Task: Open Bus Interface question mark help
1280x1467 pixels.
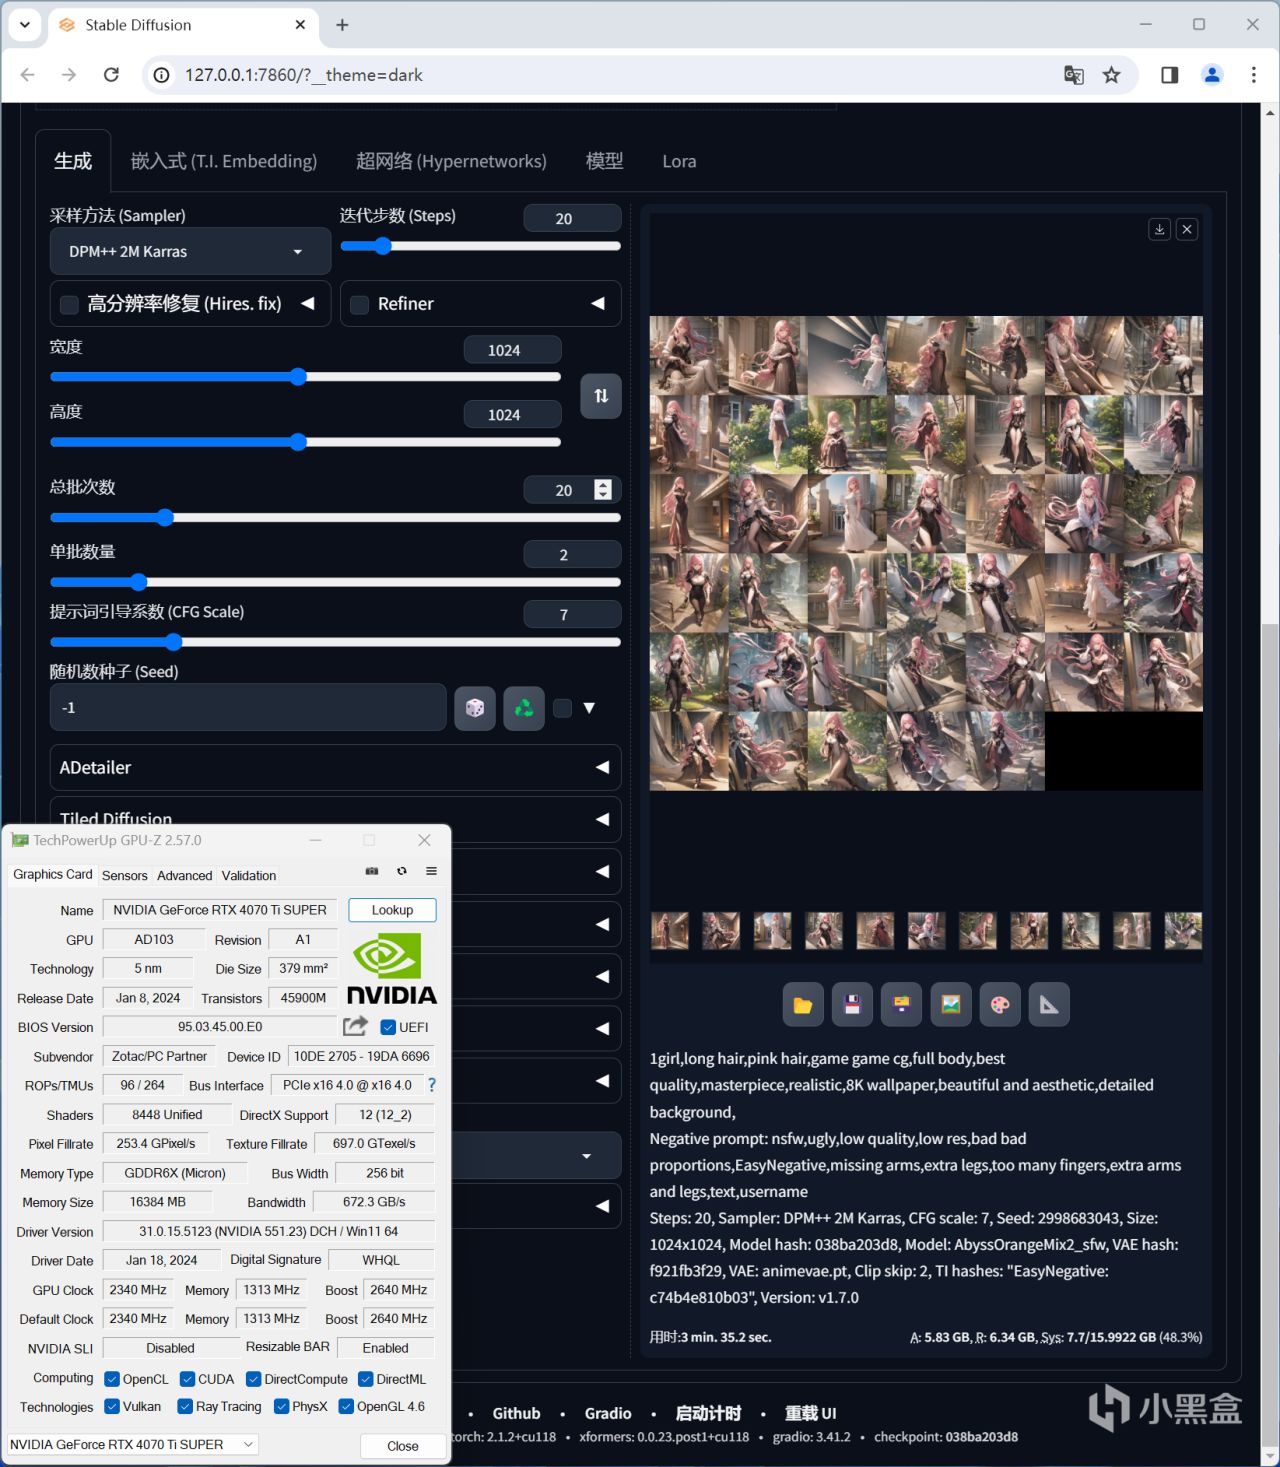Action: click(x=432, y=1085)
